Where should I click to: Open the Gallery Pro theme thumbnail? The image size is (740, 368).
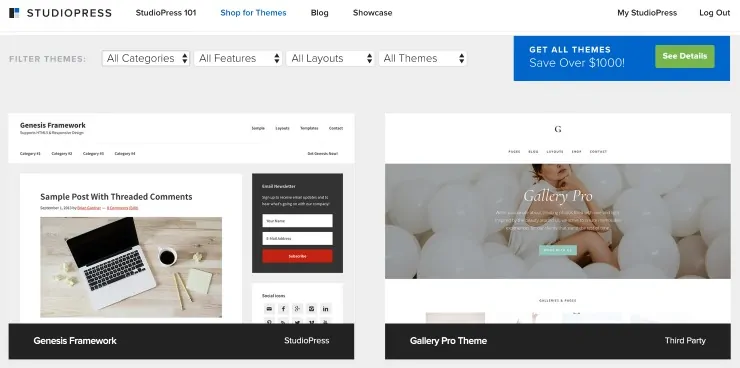click(558, 218)
